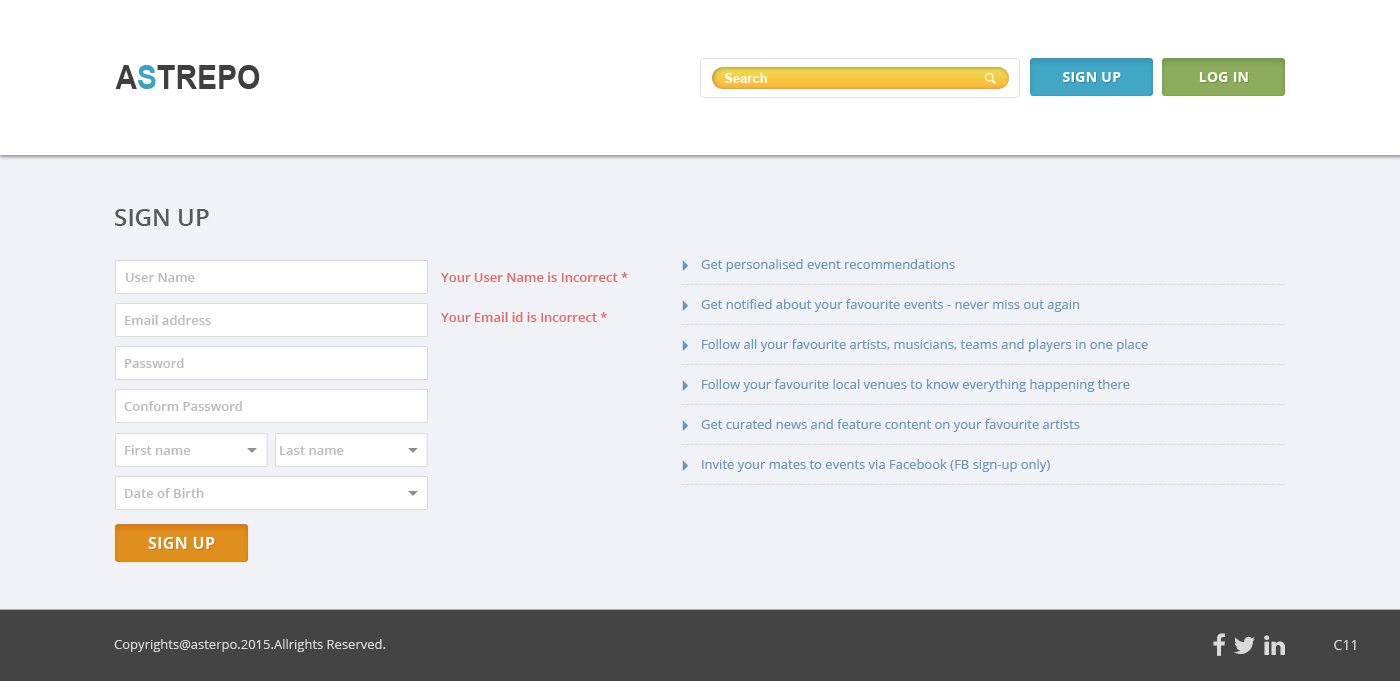Click the blue SIGN UP header button
Viewport: 1400px width, 681px height.
[x=1091, y=77]
